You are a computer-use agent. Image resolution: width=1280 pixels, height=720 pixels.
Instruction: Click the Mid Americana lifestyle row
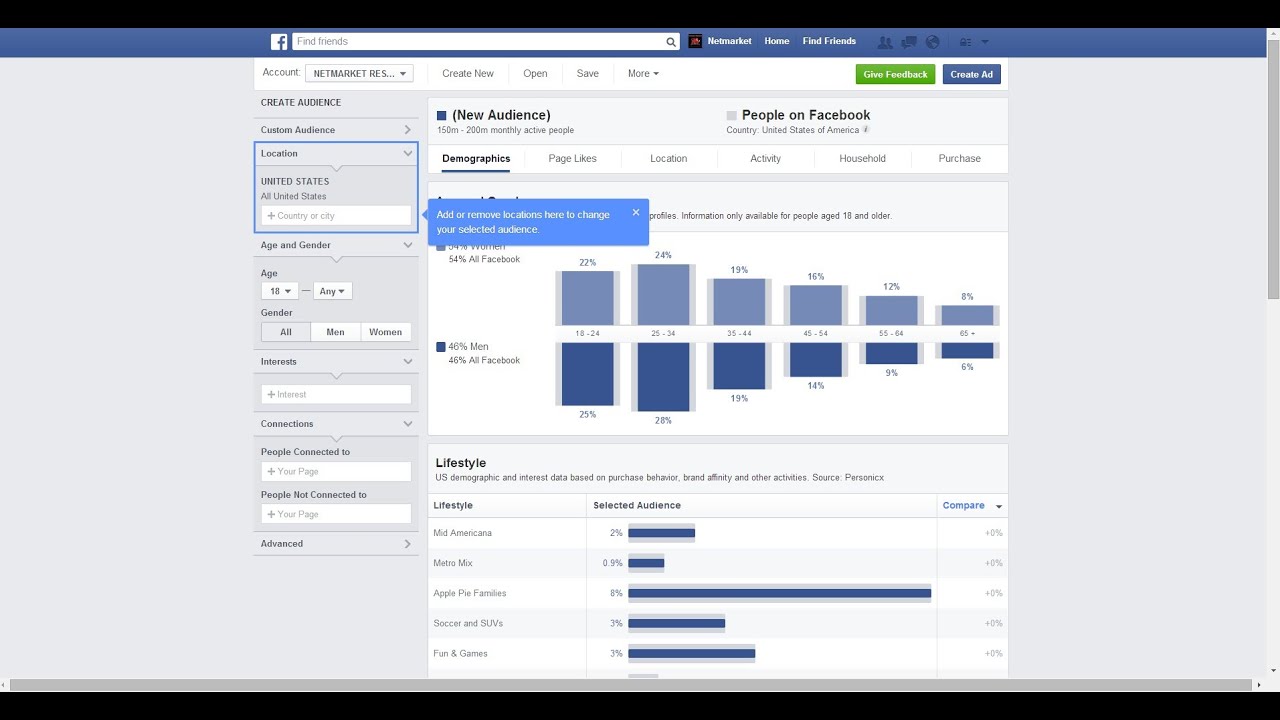tap(718, 533)
